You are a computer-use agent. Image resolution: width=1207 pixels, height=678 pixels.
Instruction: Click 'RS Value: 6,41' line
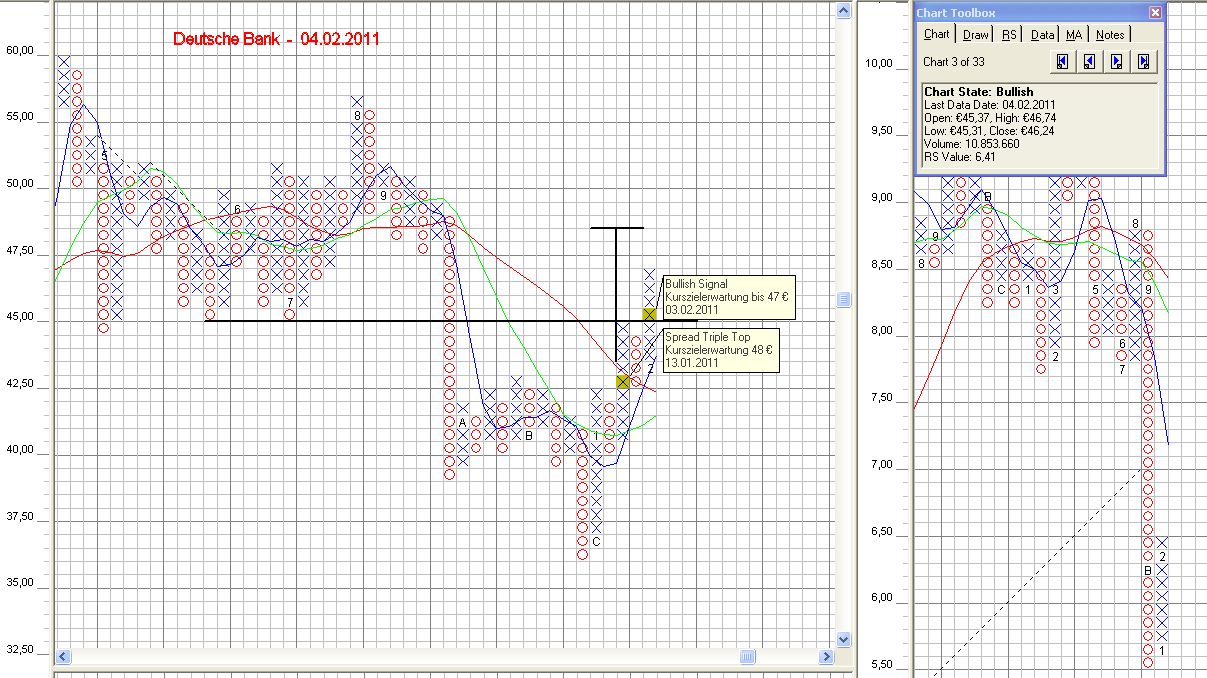point(960,156)
